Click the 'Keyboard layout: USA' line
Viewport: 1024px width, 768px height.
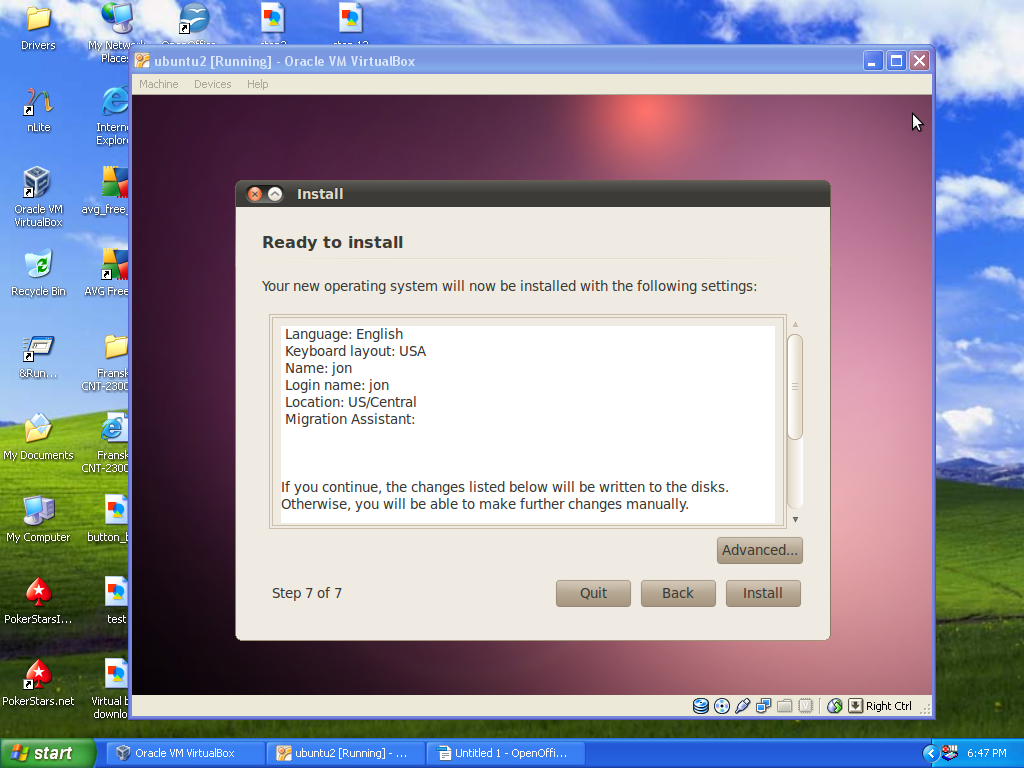355,351
